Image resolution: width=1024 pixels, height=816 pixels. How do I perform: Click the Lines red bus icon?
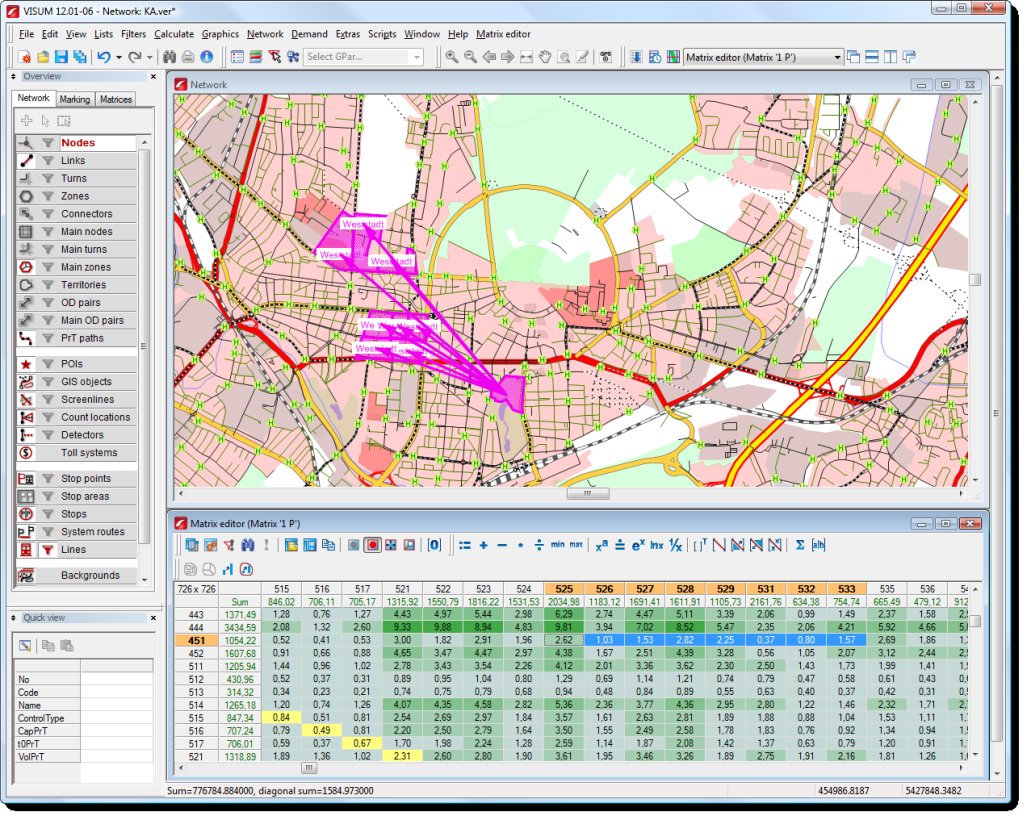tap(25, 550)
